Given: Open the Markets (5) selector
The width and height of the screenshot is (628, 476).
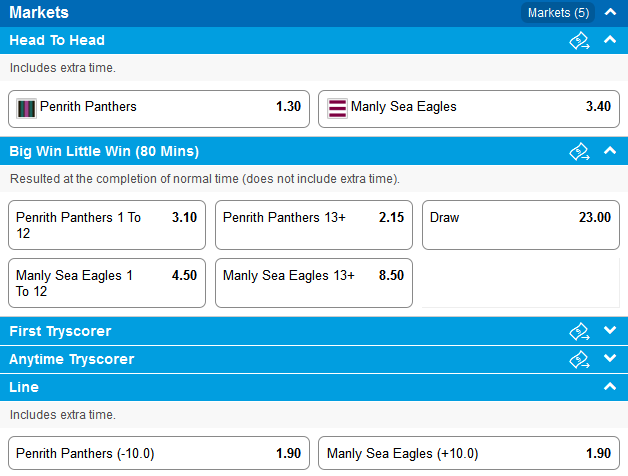Looking at the screenshot, I should (x=558, y=13).
